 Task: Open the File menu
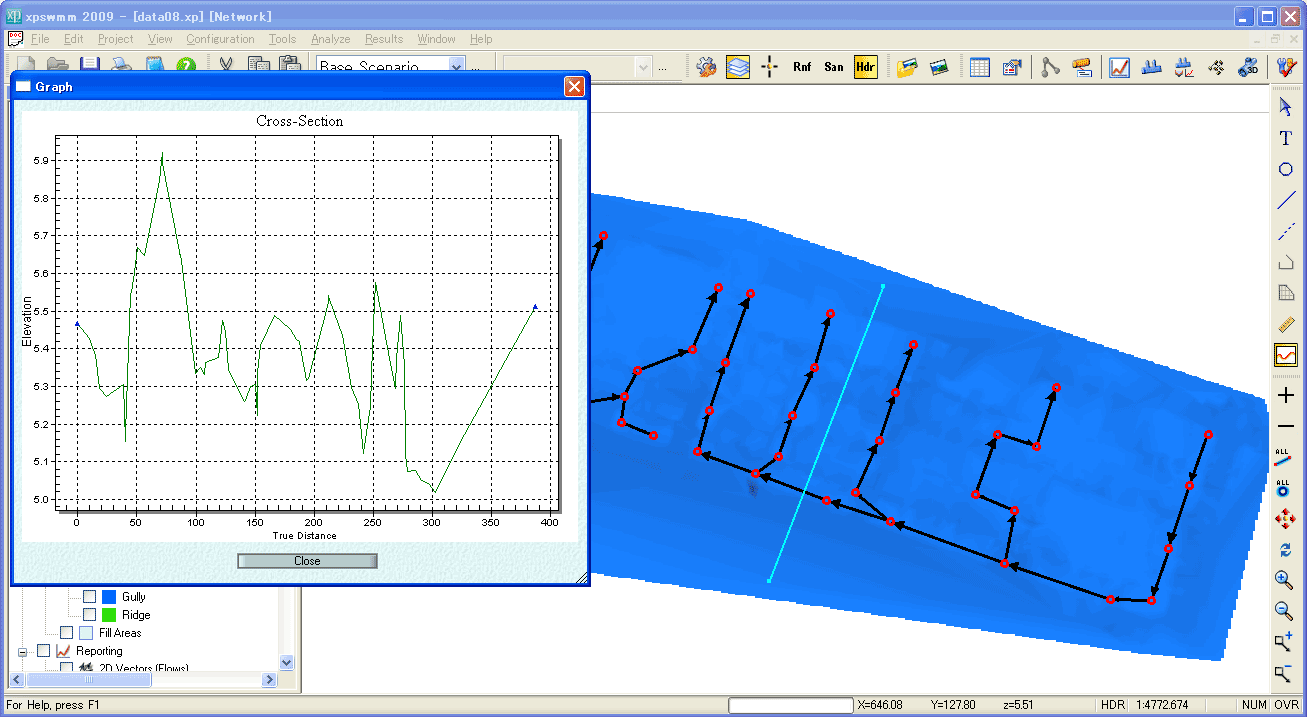tap(40, 39)
